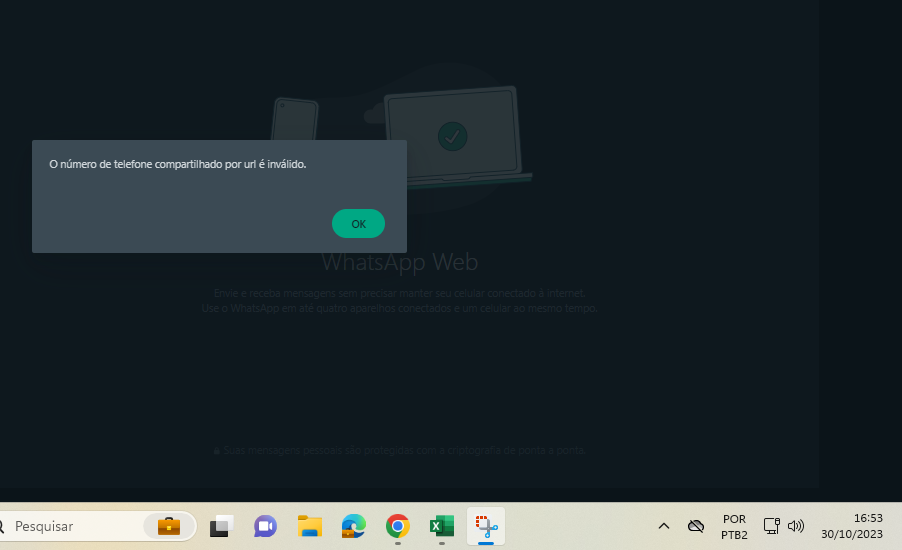This screenshot has width=902, height=550.
Task: Open the network status tray icon
Action: tap(771, 526)
